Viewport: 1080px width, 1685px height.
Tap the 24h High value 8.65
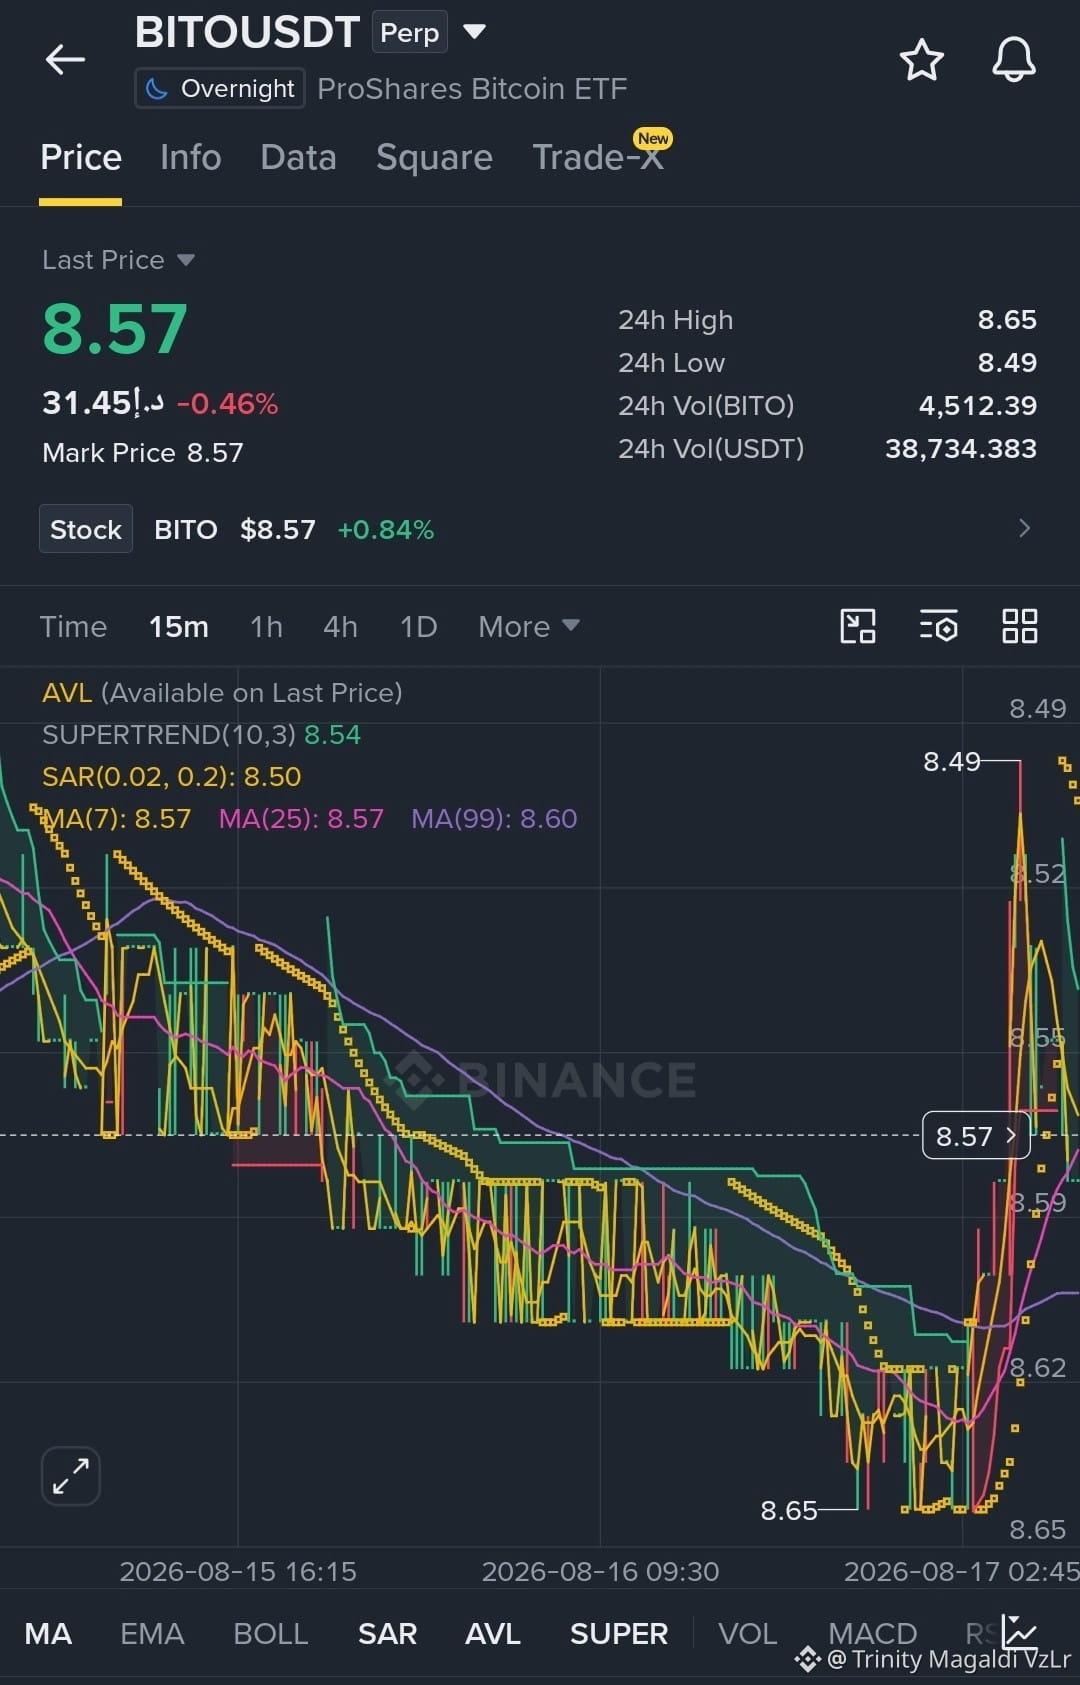click(1007, 320)
